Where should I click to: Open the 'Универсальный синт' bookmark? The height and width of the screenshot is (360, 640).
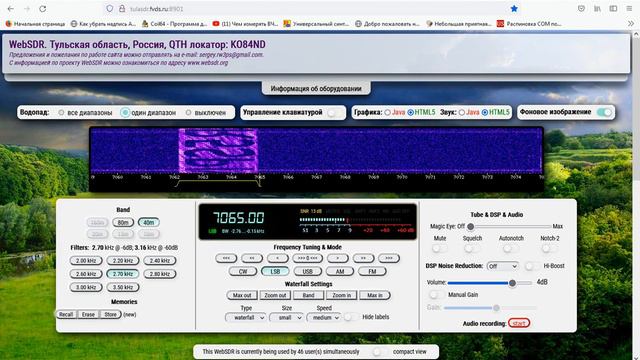(x=316, y=24)
